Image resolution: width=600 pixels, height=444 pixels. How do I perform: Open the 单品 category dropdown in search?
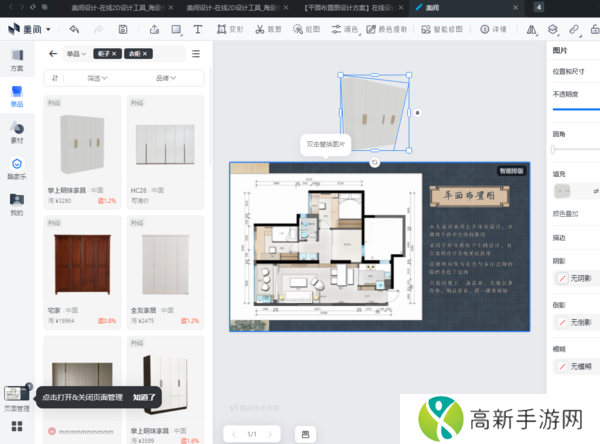pyautogui.click(x=76, y=53)
